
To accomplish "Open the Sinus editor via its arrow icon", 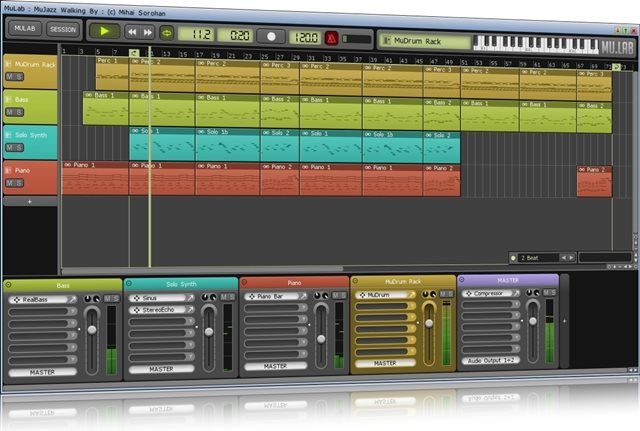I will (190, 298).
